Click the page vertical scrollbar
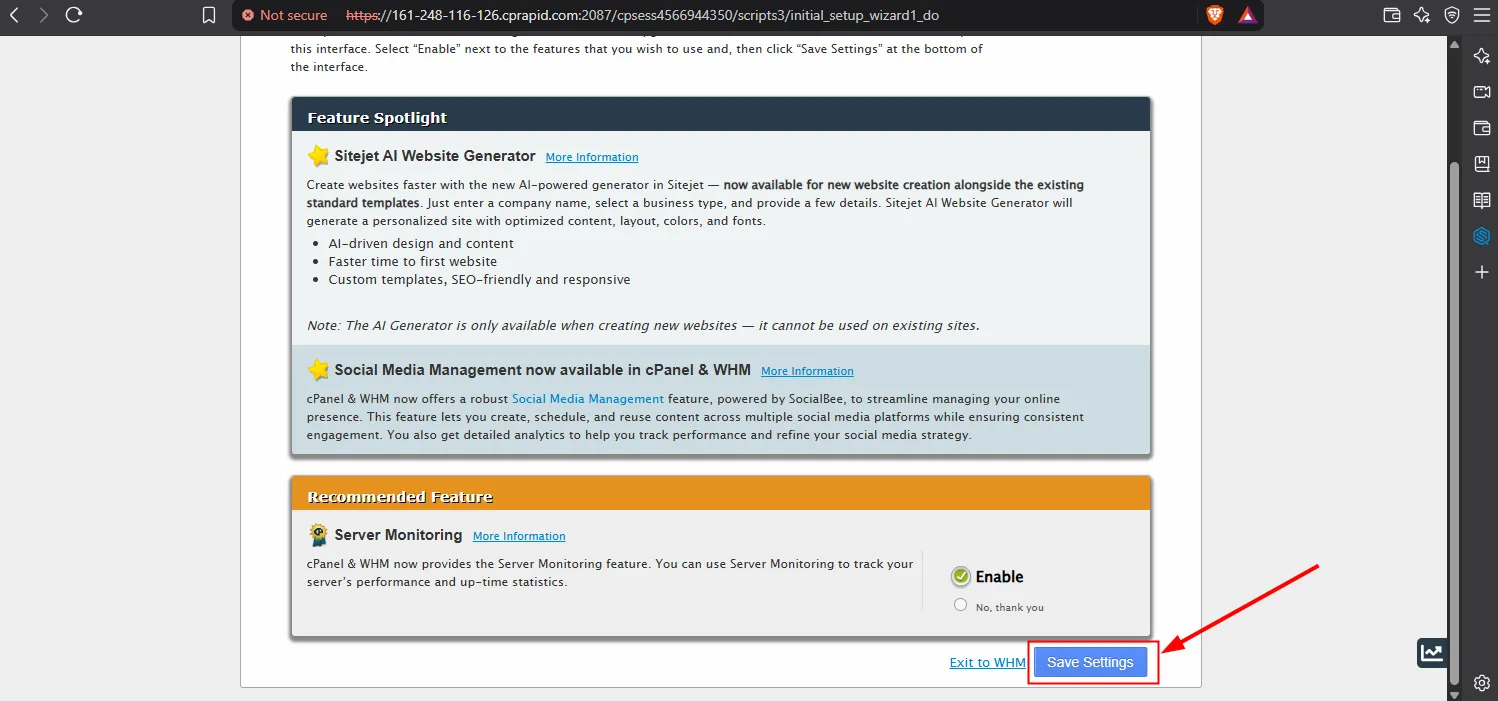This screenshot has height=701, width=1498. click(1455, 420)
